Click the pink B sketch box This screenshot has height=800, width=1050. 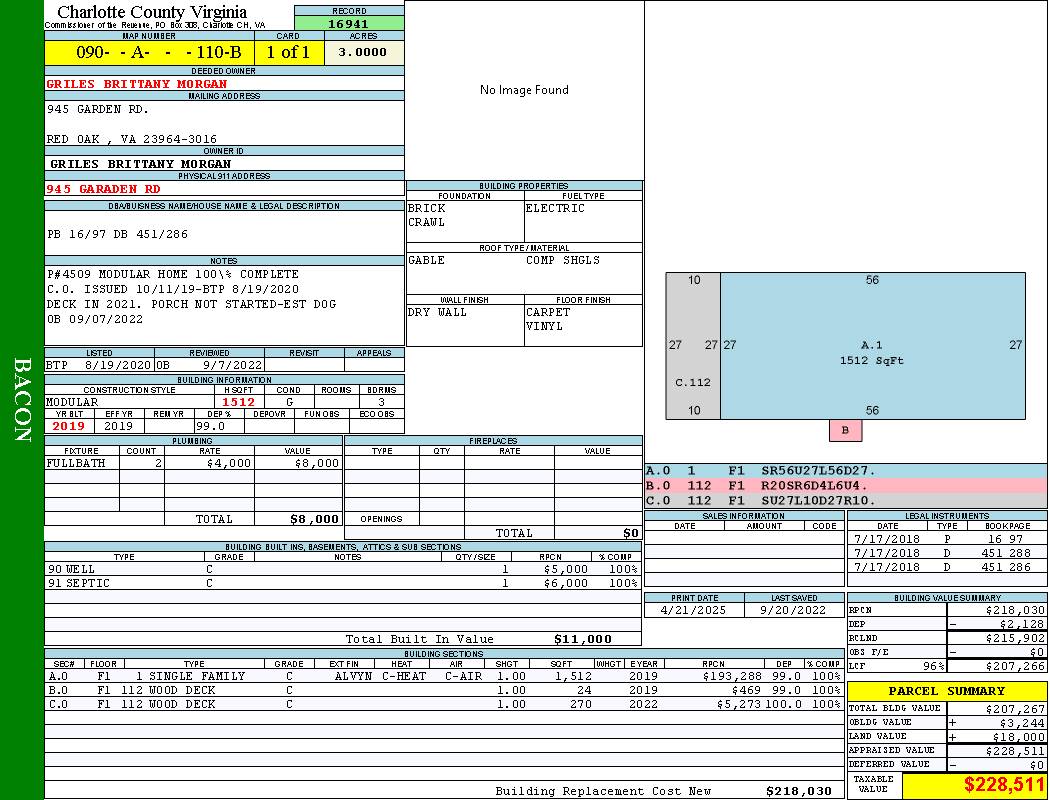coord(845,430)
